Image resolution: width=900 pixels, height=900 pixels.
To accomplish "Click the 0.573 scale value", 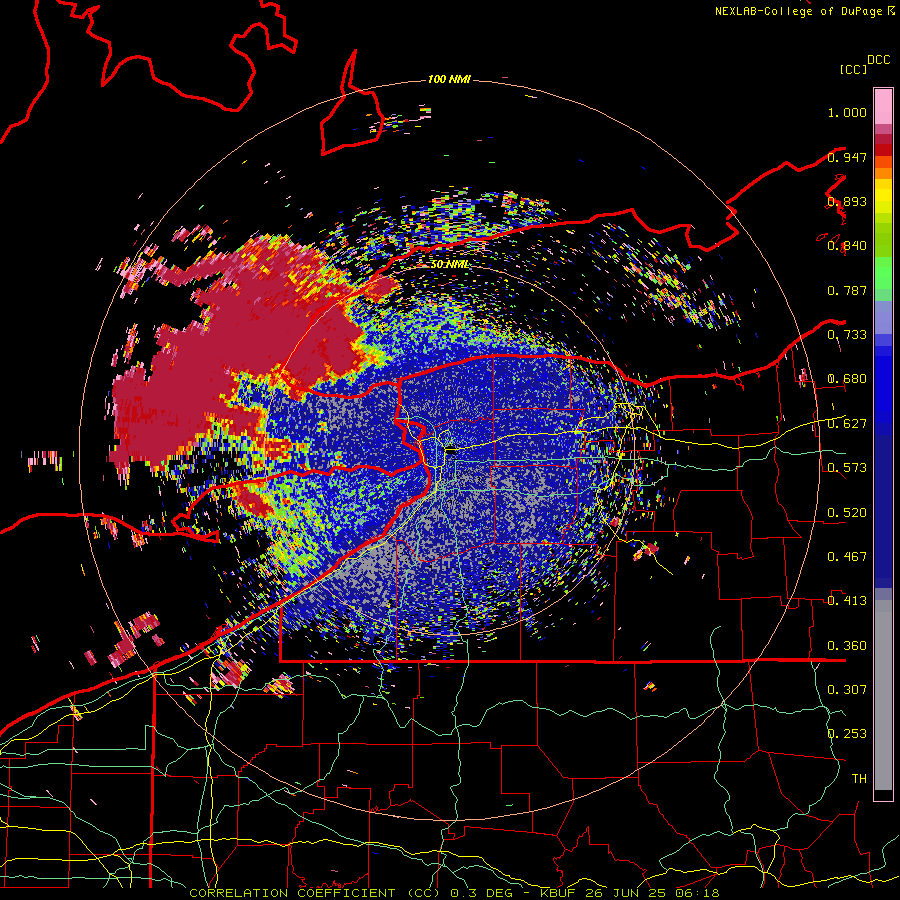I will [847, 468].
